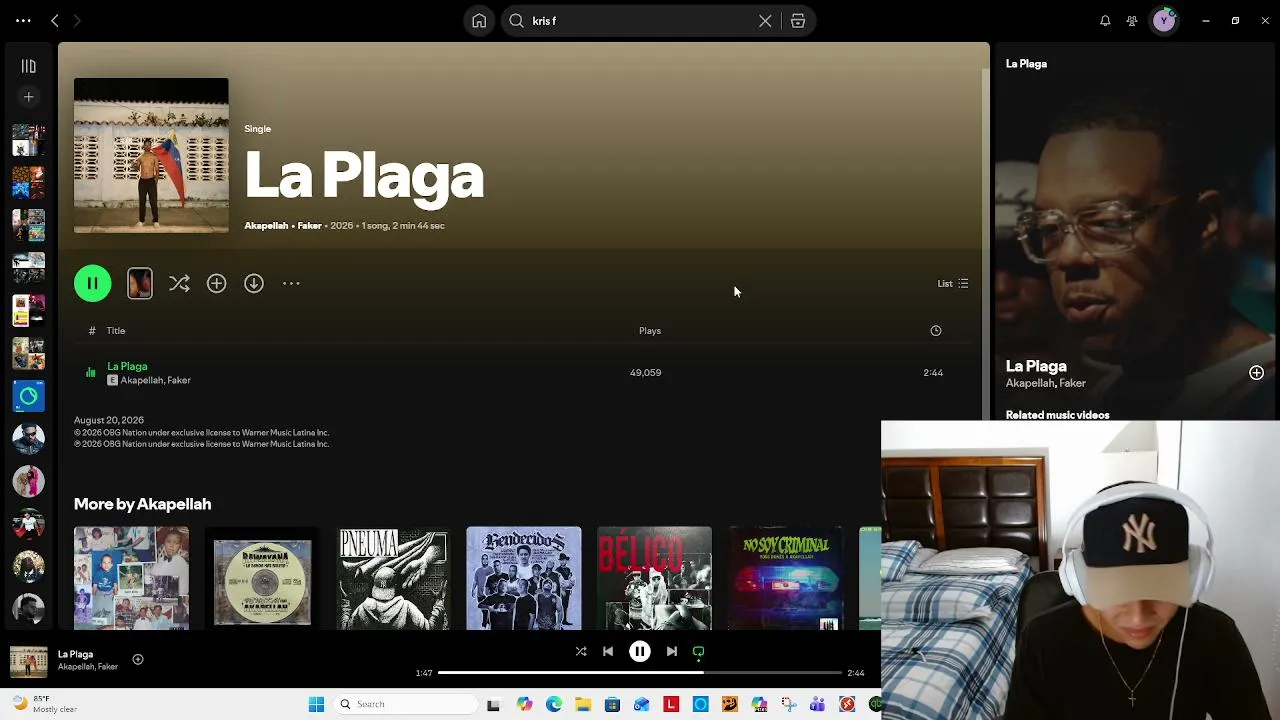1280x720 pixels.
Task: Toggle the video preview thumbnail button
Action: pyautogui.click(x=140, y=283)
